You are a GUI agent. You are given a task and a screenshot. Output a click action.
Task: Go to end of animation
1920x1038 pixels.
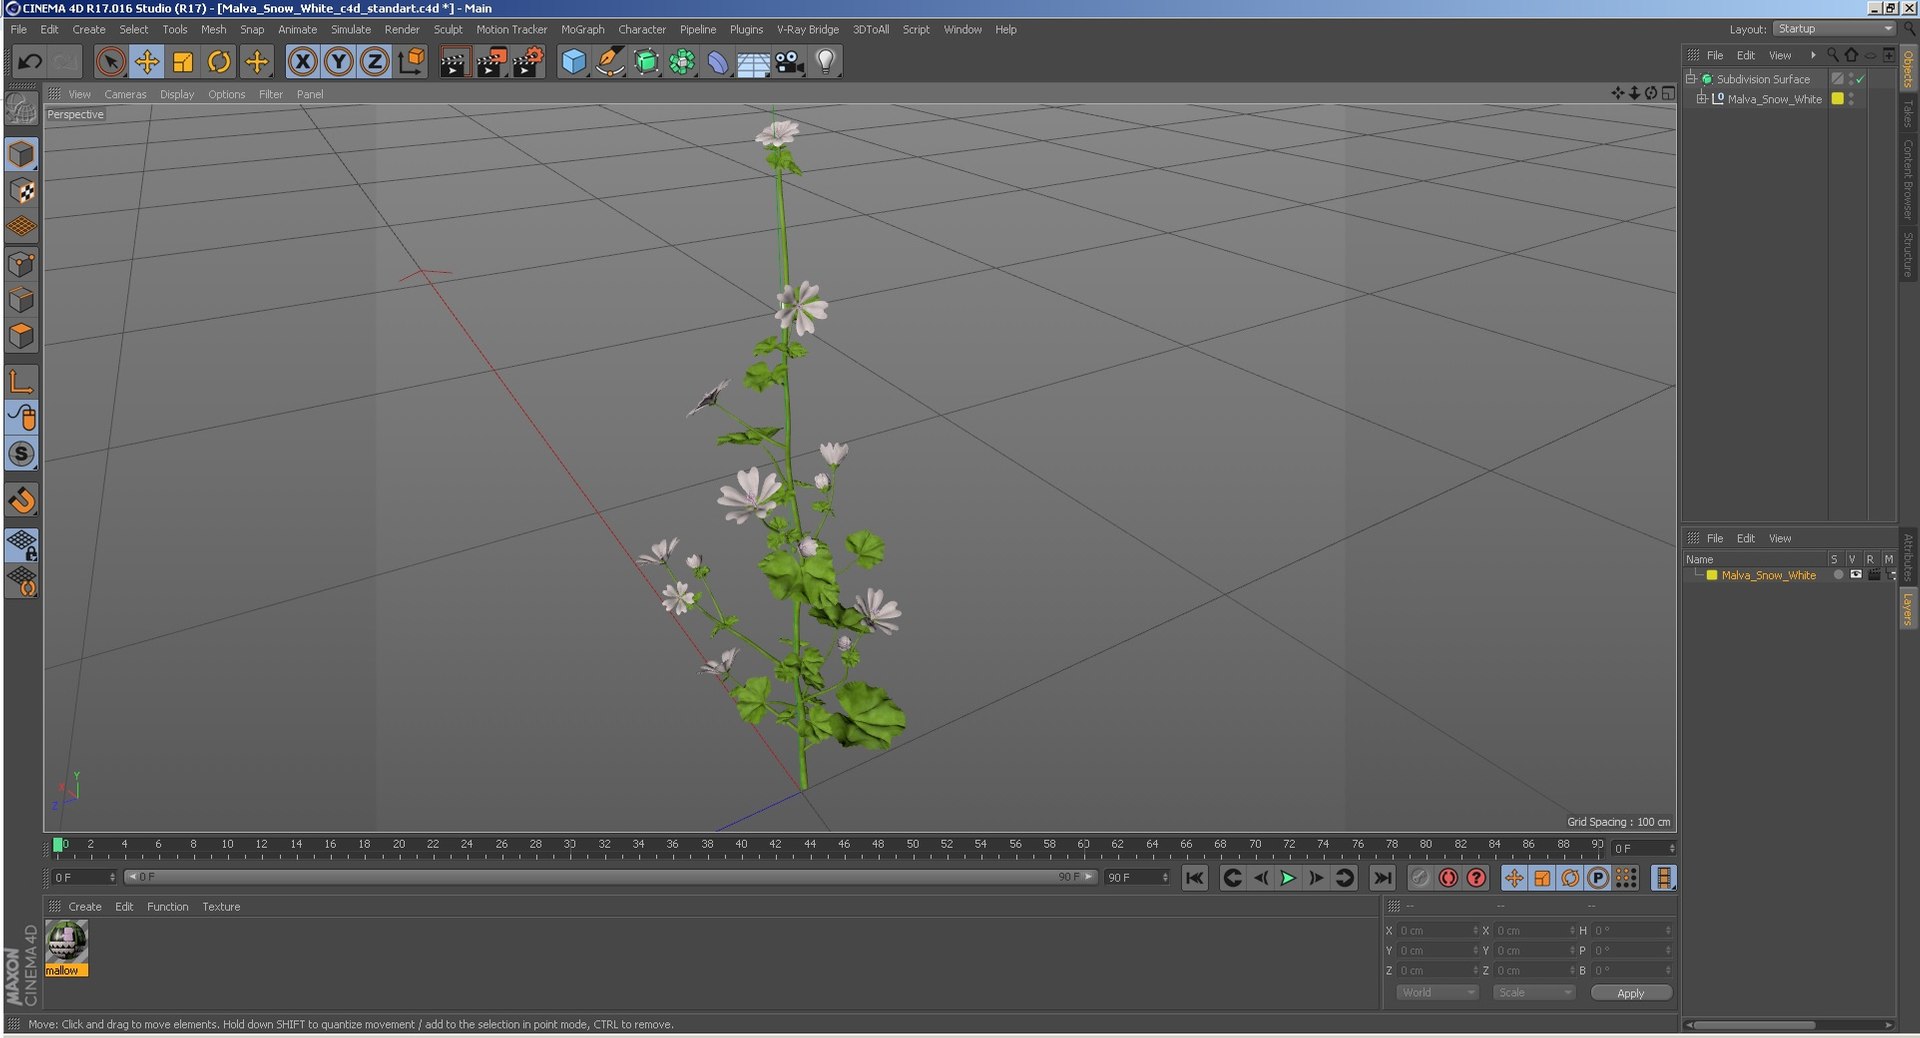[x=1382, y=878]
